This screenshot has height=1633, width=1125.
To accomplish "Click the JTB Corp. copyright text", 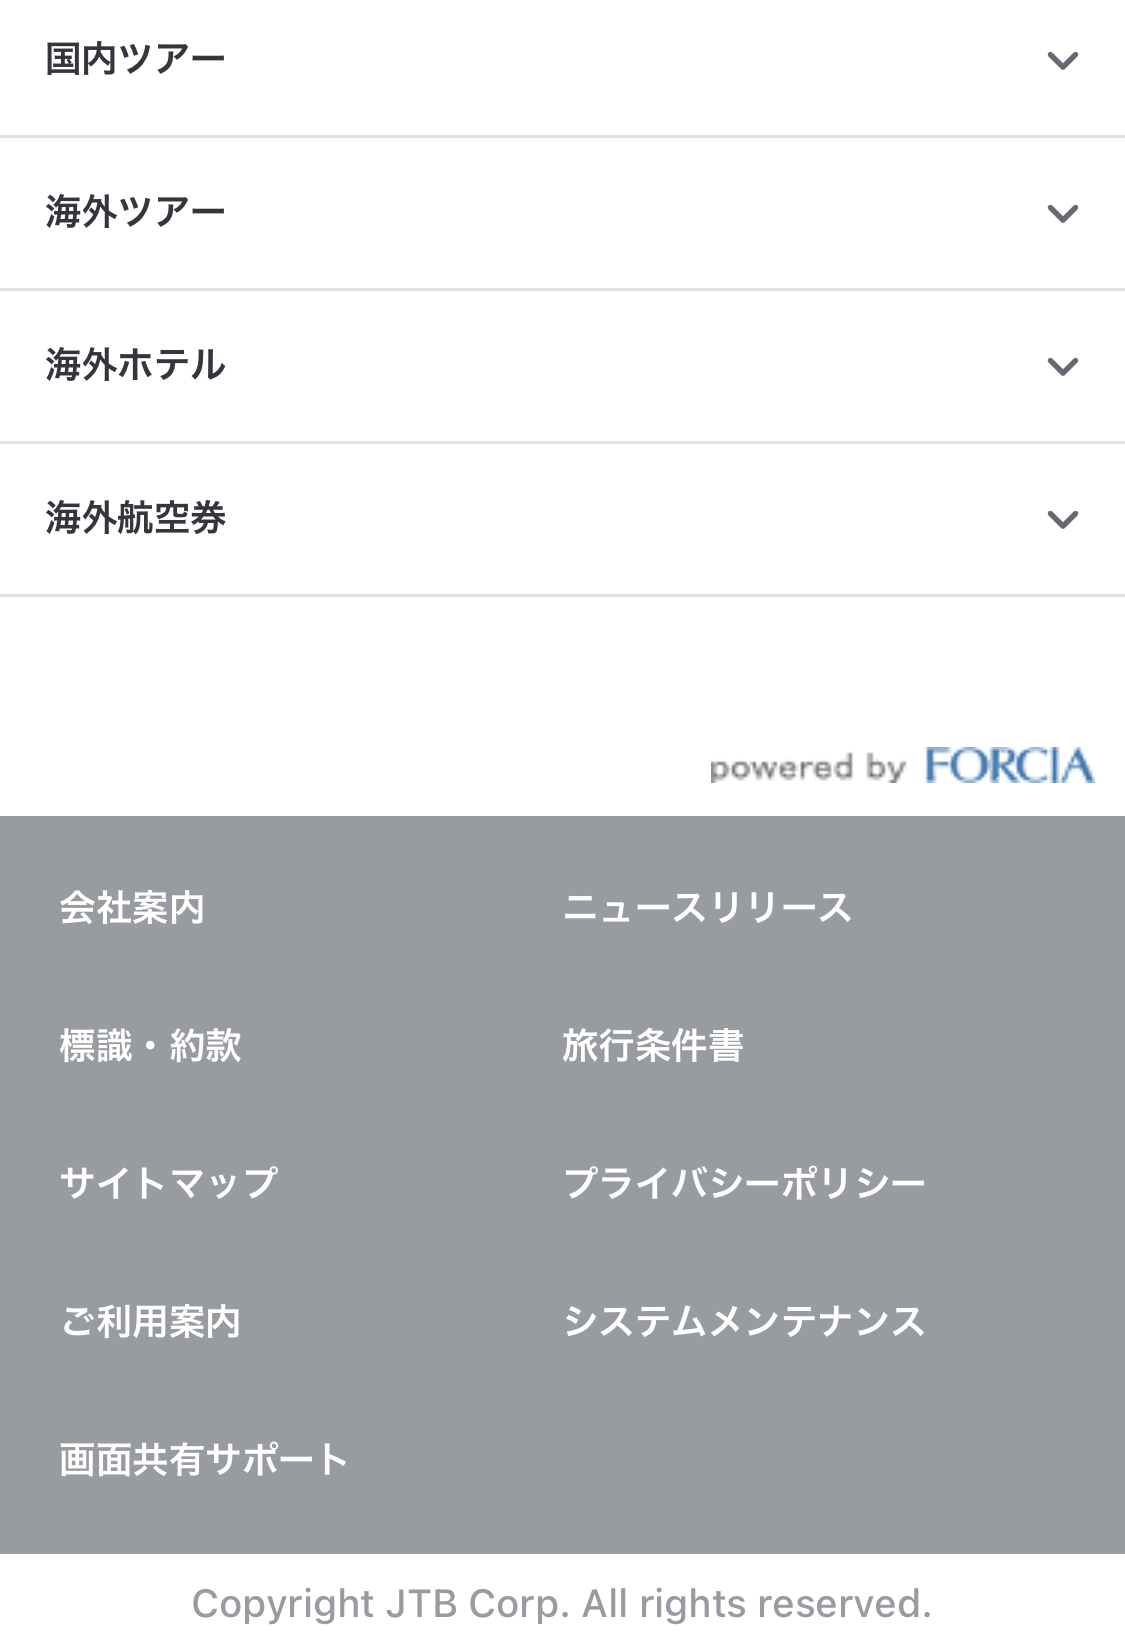I will (x=562, y=1604).
